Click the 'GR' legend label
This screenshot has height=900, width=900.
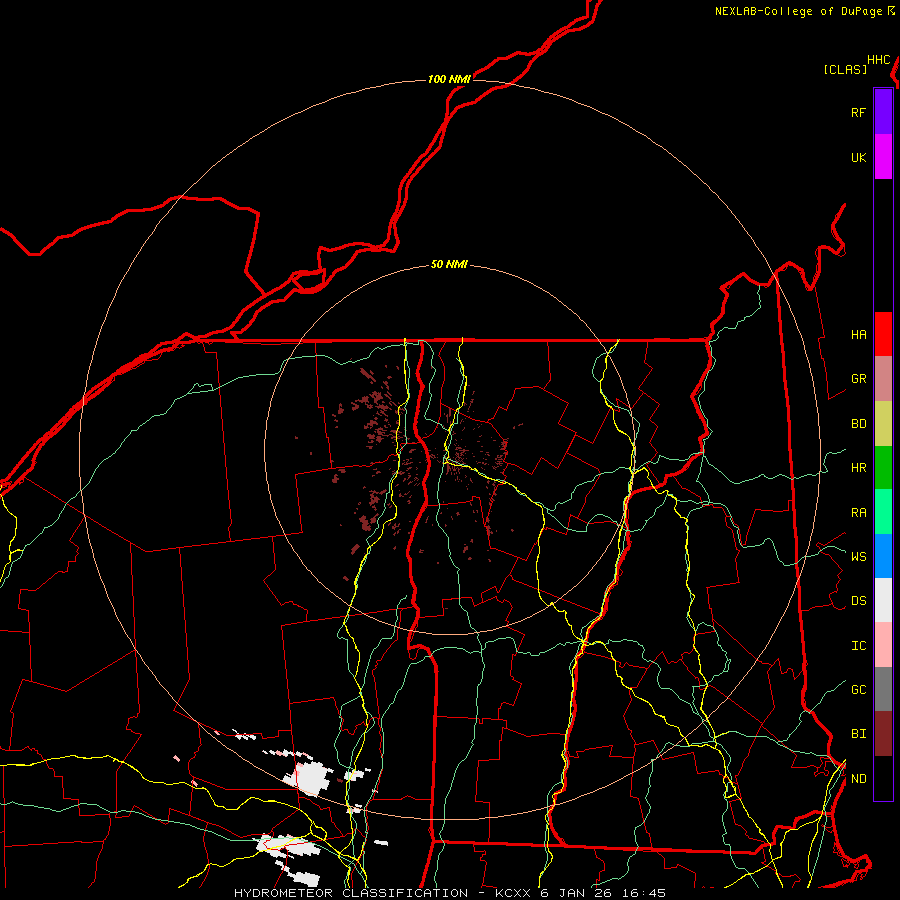tap(858, 379)
